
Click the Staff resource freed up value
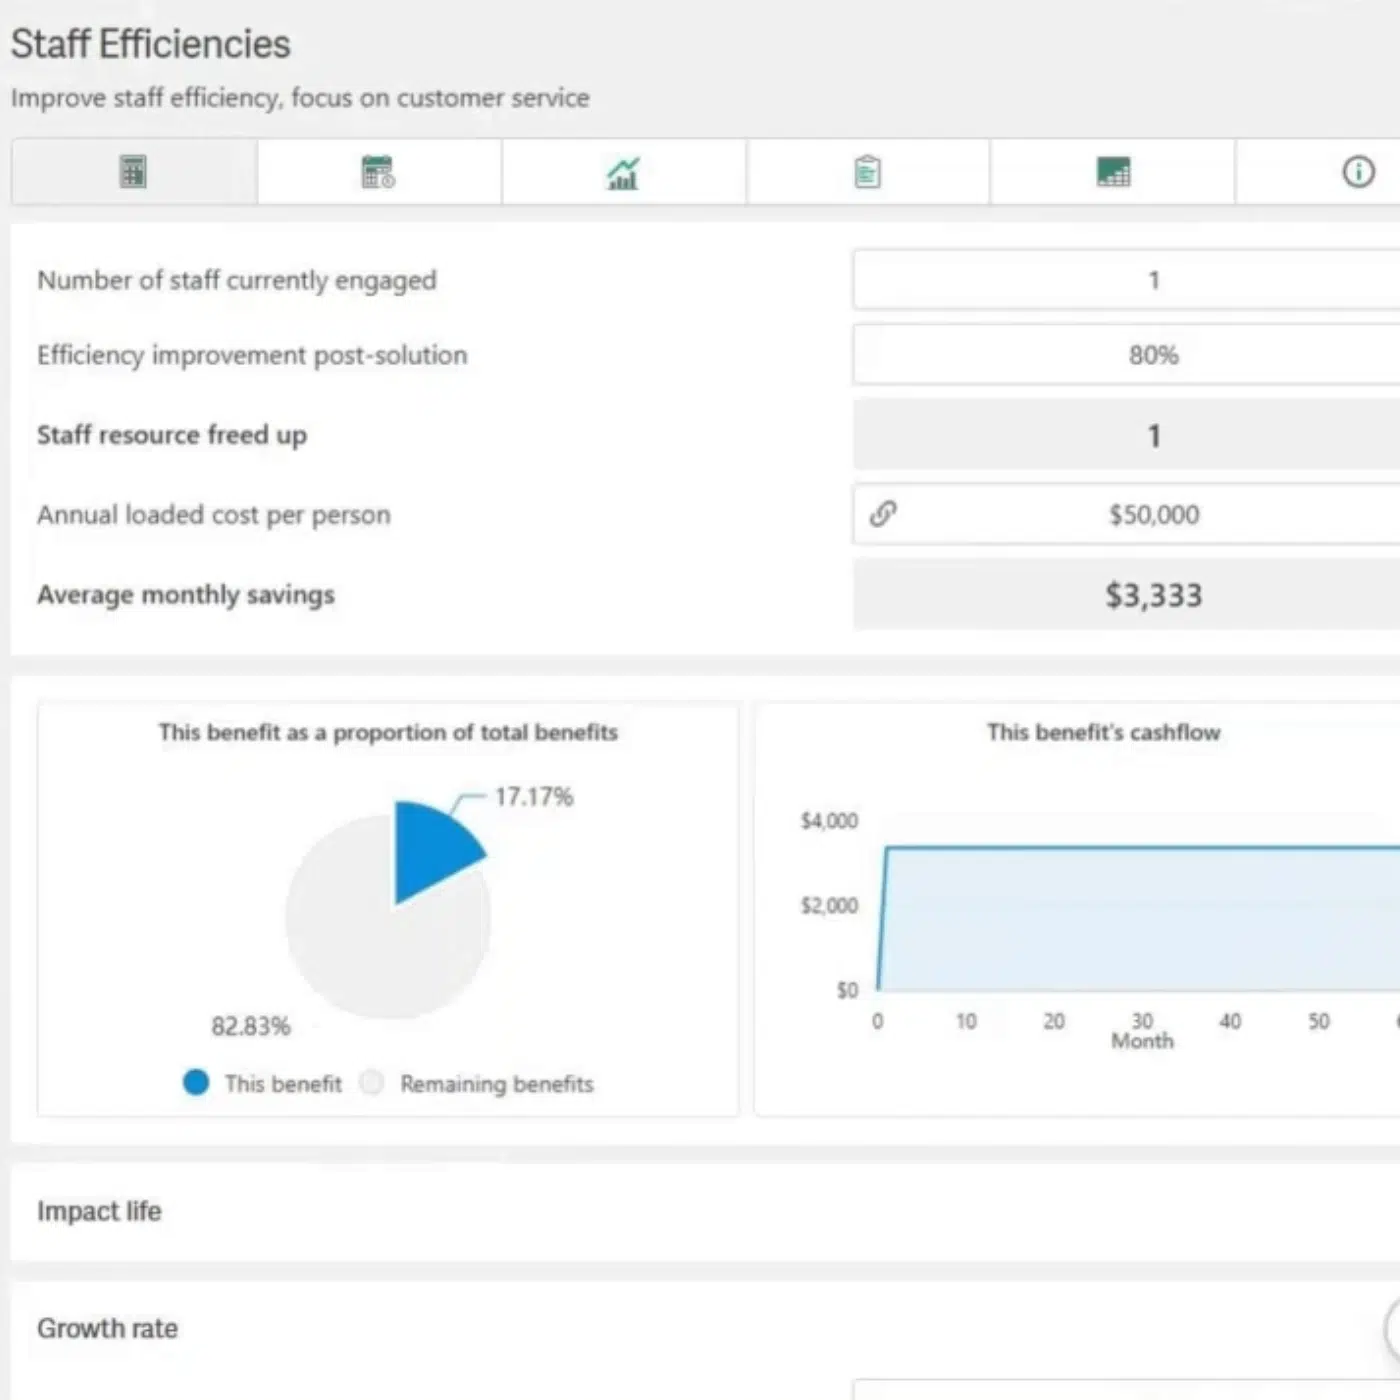(x=1152, y=435)
